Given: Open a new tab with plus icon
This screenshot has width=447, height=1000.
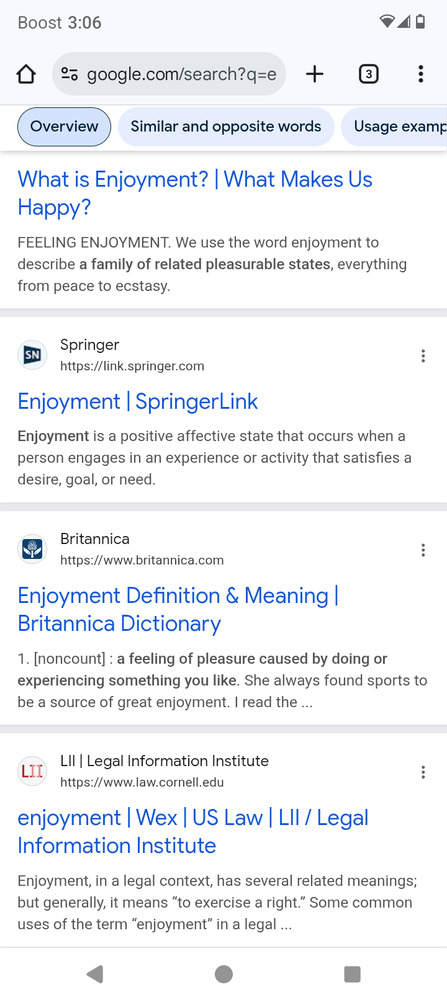Looking at the screenshot, I should click(x=314, y=75).
